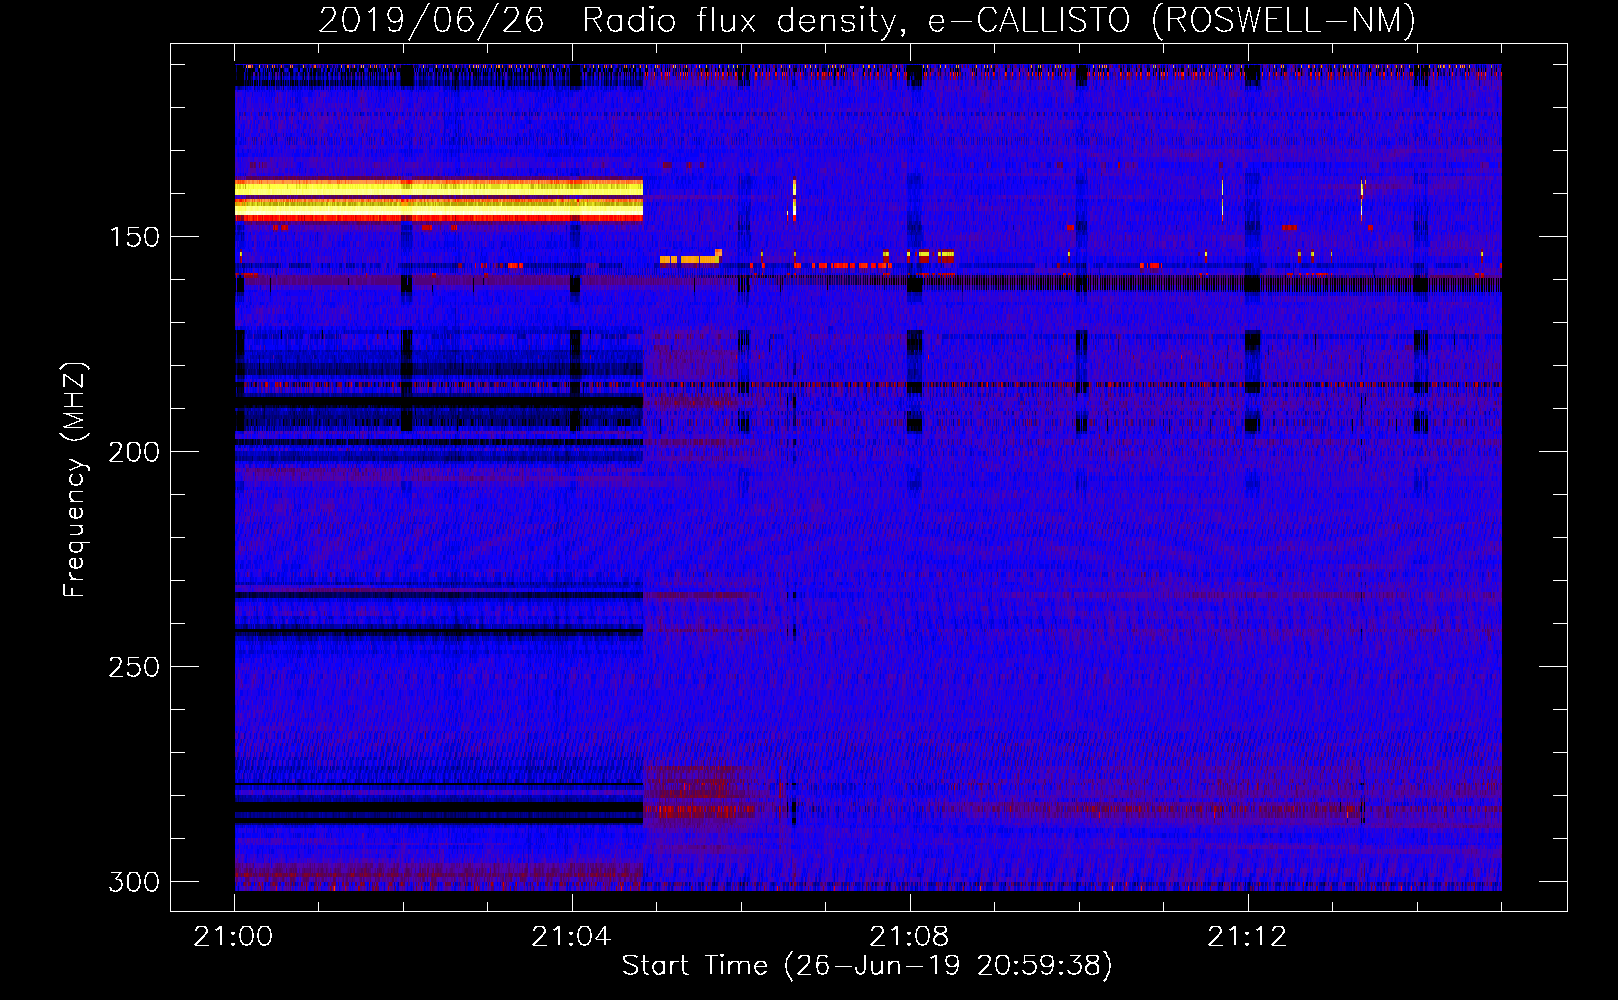Click the 300 frequency tick label
This screenshot has height=1000, width=1618.
point(134,882)
